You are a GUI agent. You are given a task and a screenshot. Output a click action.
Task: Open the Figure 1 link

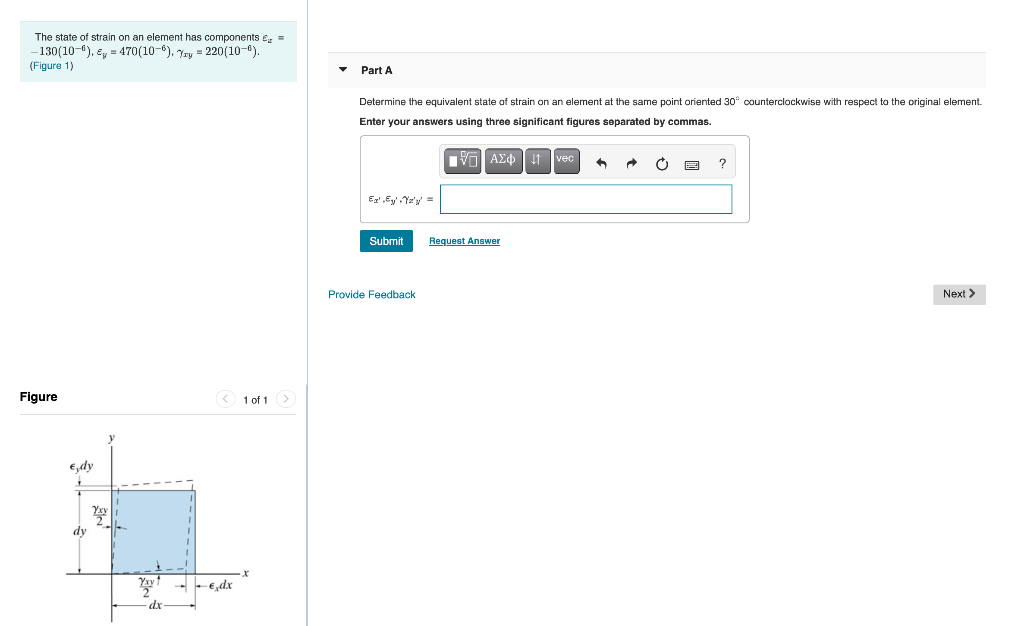click(x=52, y=66)
